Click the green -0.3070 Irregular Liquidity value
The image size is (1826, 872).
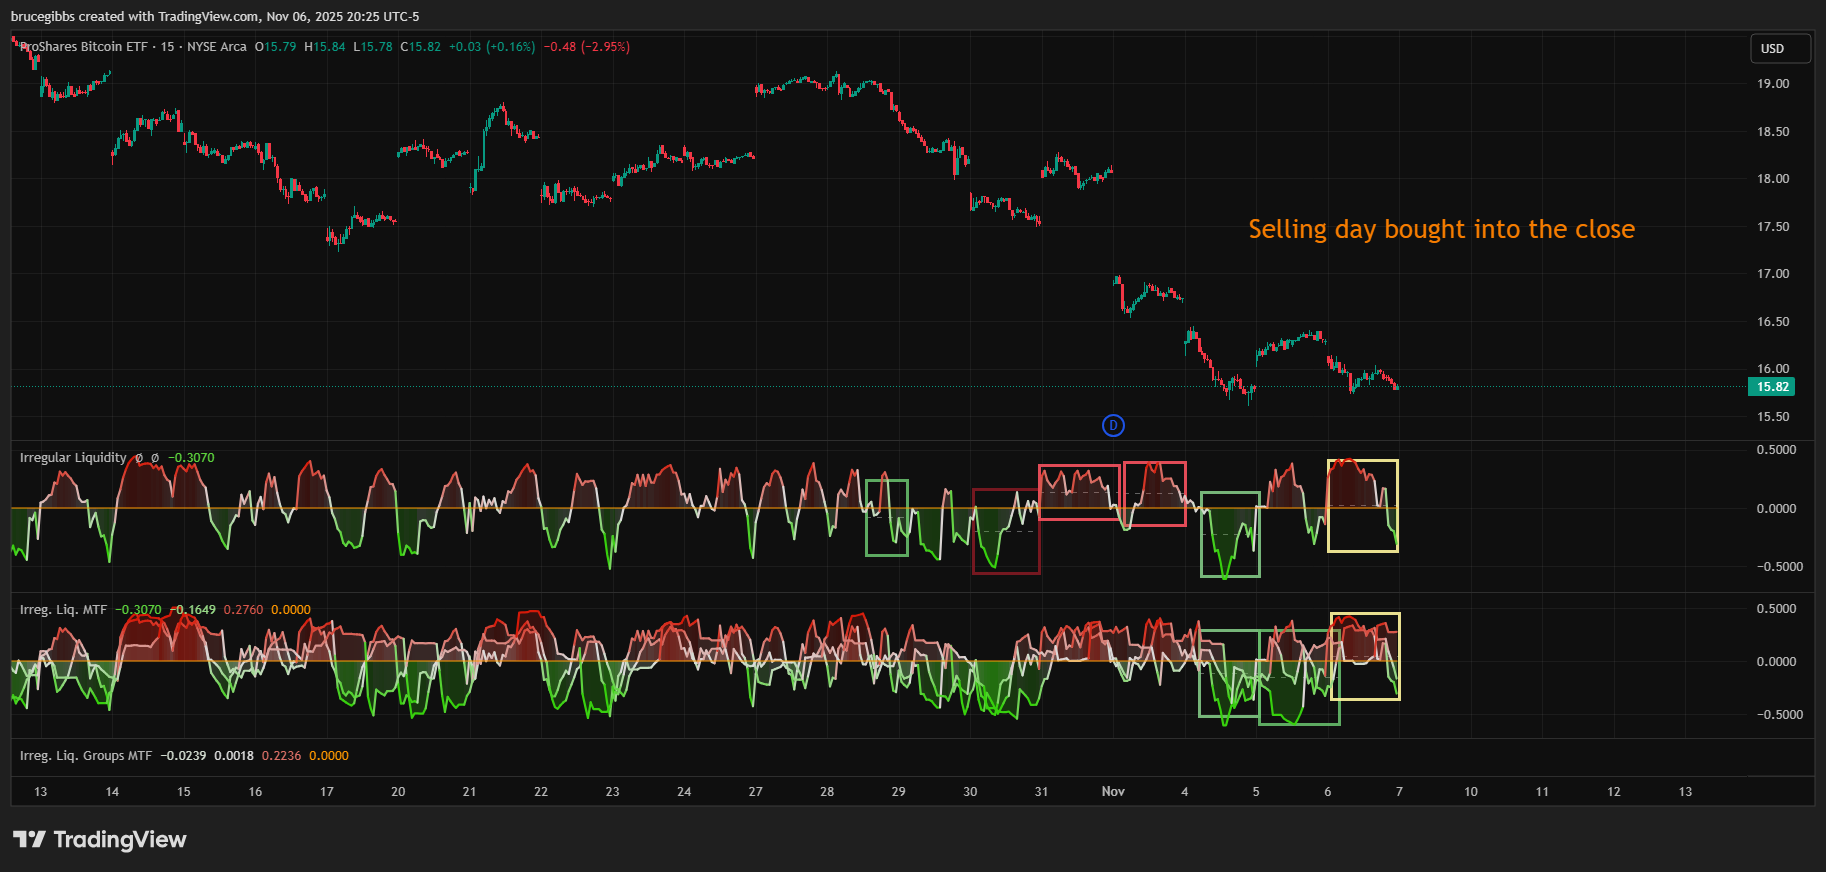click(191, 458)
